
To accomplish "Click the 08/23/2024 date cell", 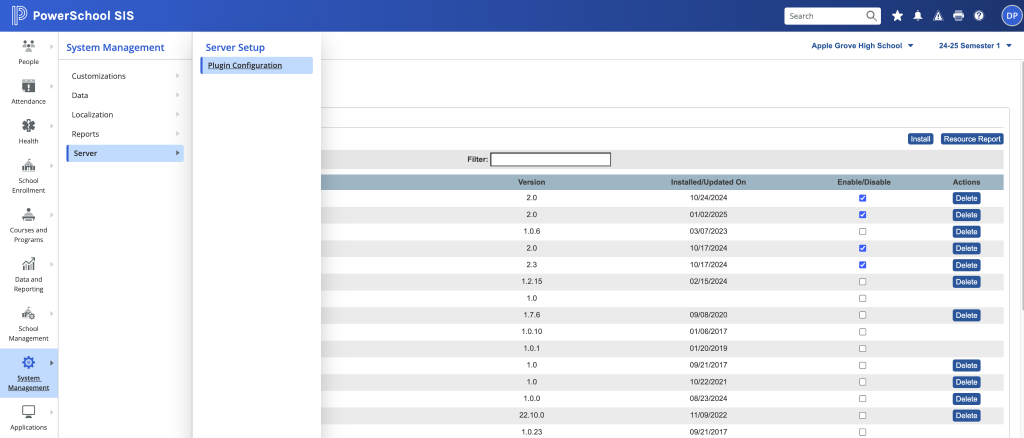I will point(708,398).
